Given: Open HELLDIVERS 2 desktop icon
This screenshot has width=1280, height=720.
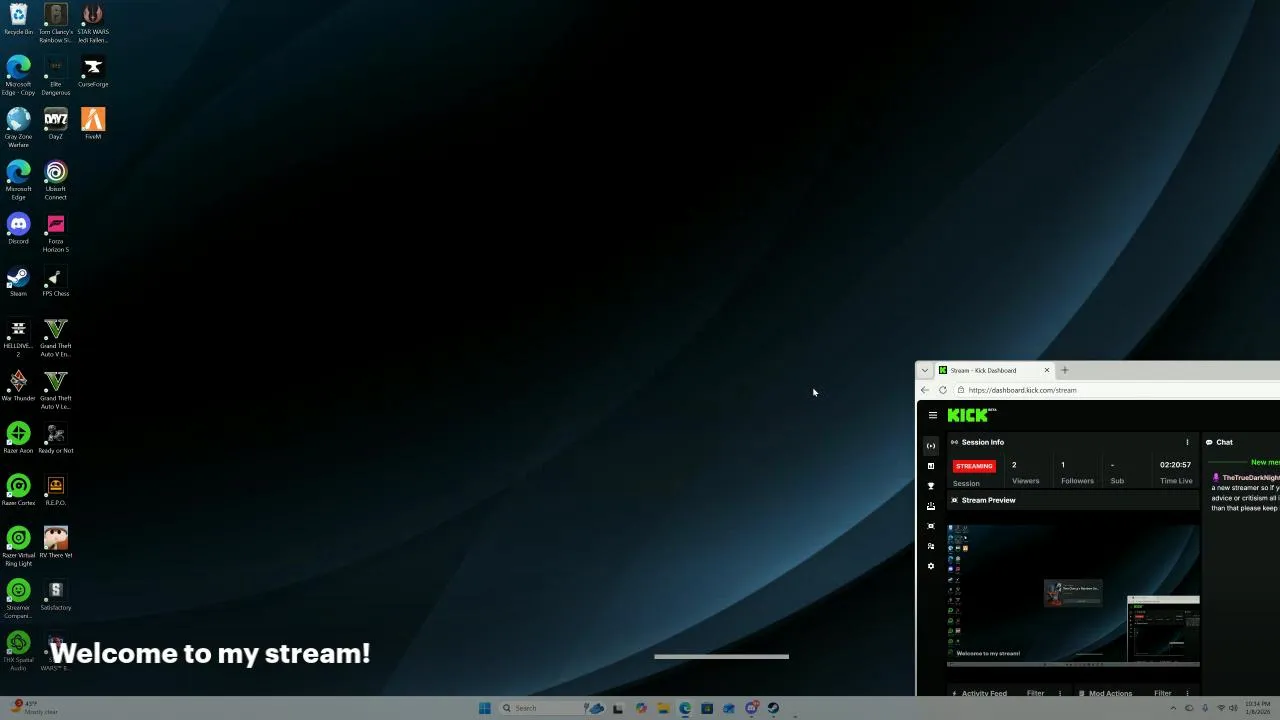Looking at the screenshot, I should (18, 337).
